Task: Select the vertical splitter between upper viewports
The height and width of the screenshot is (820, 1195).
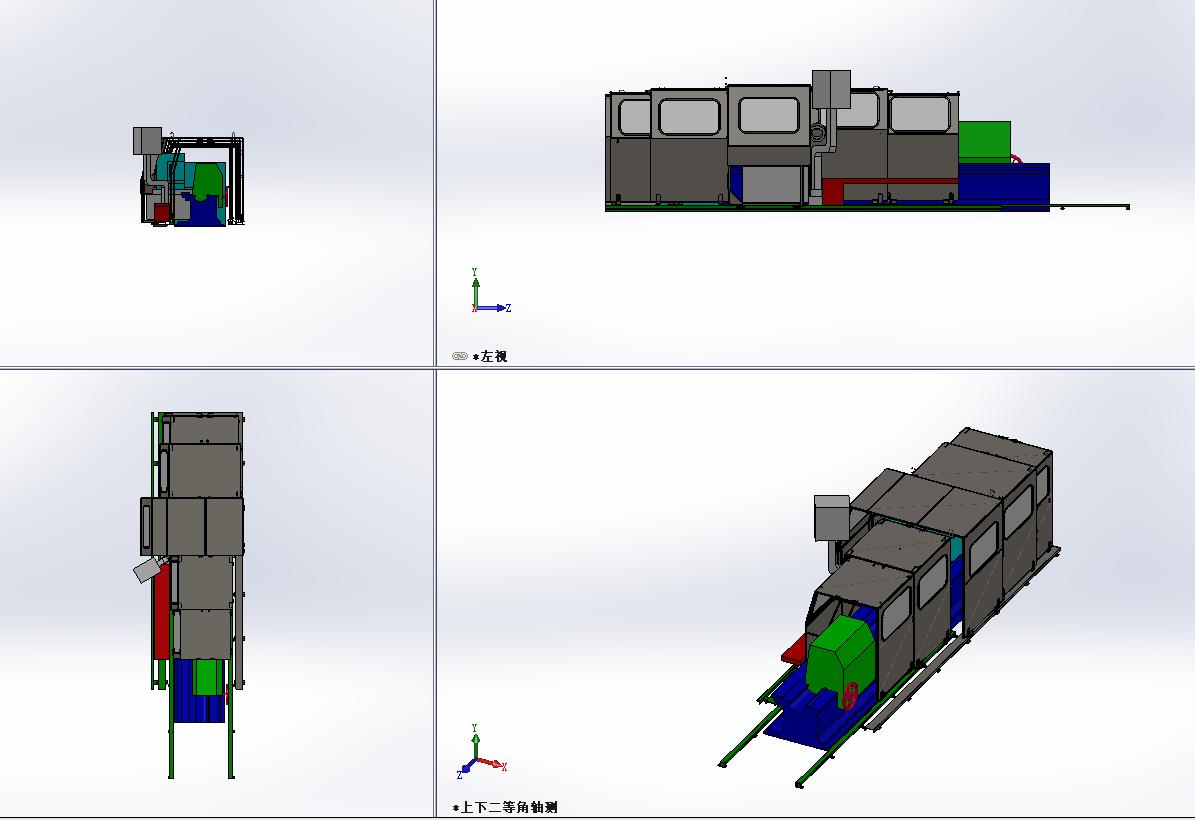Action: tap(435, 180)
